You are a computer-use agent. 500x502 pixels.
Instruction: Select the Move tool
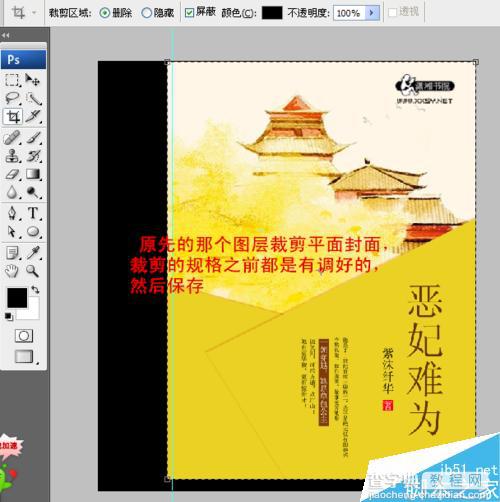tap(33, 80)
